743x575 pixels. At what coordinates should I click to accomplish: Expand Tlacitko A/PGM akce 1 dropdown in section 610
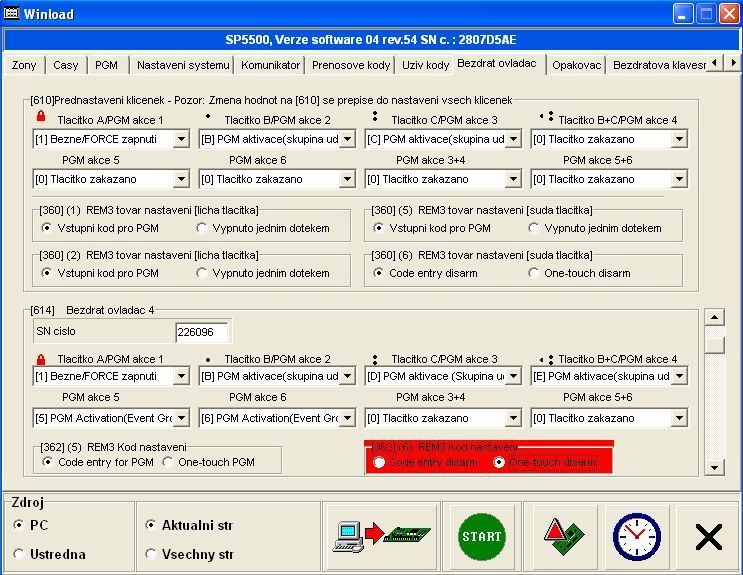point(181,139)
